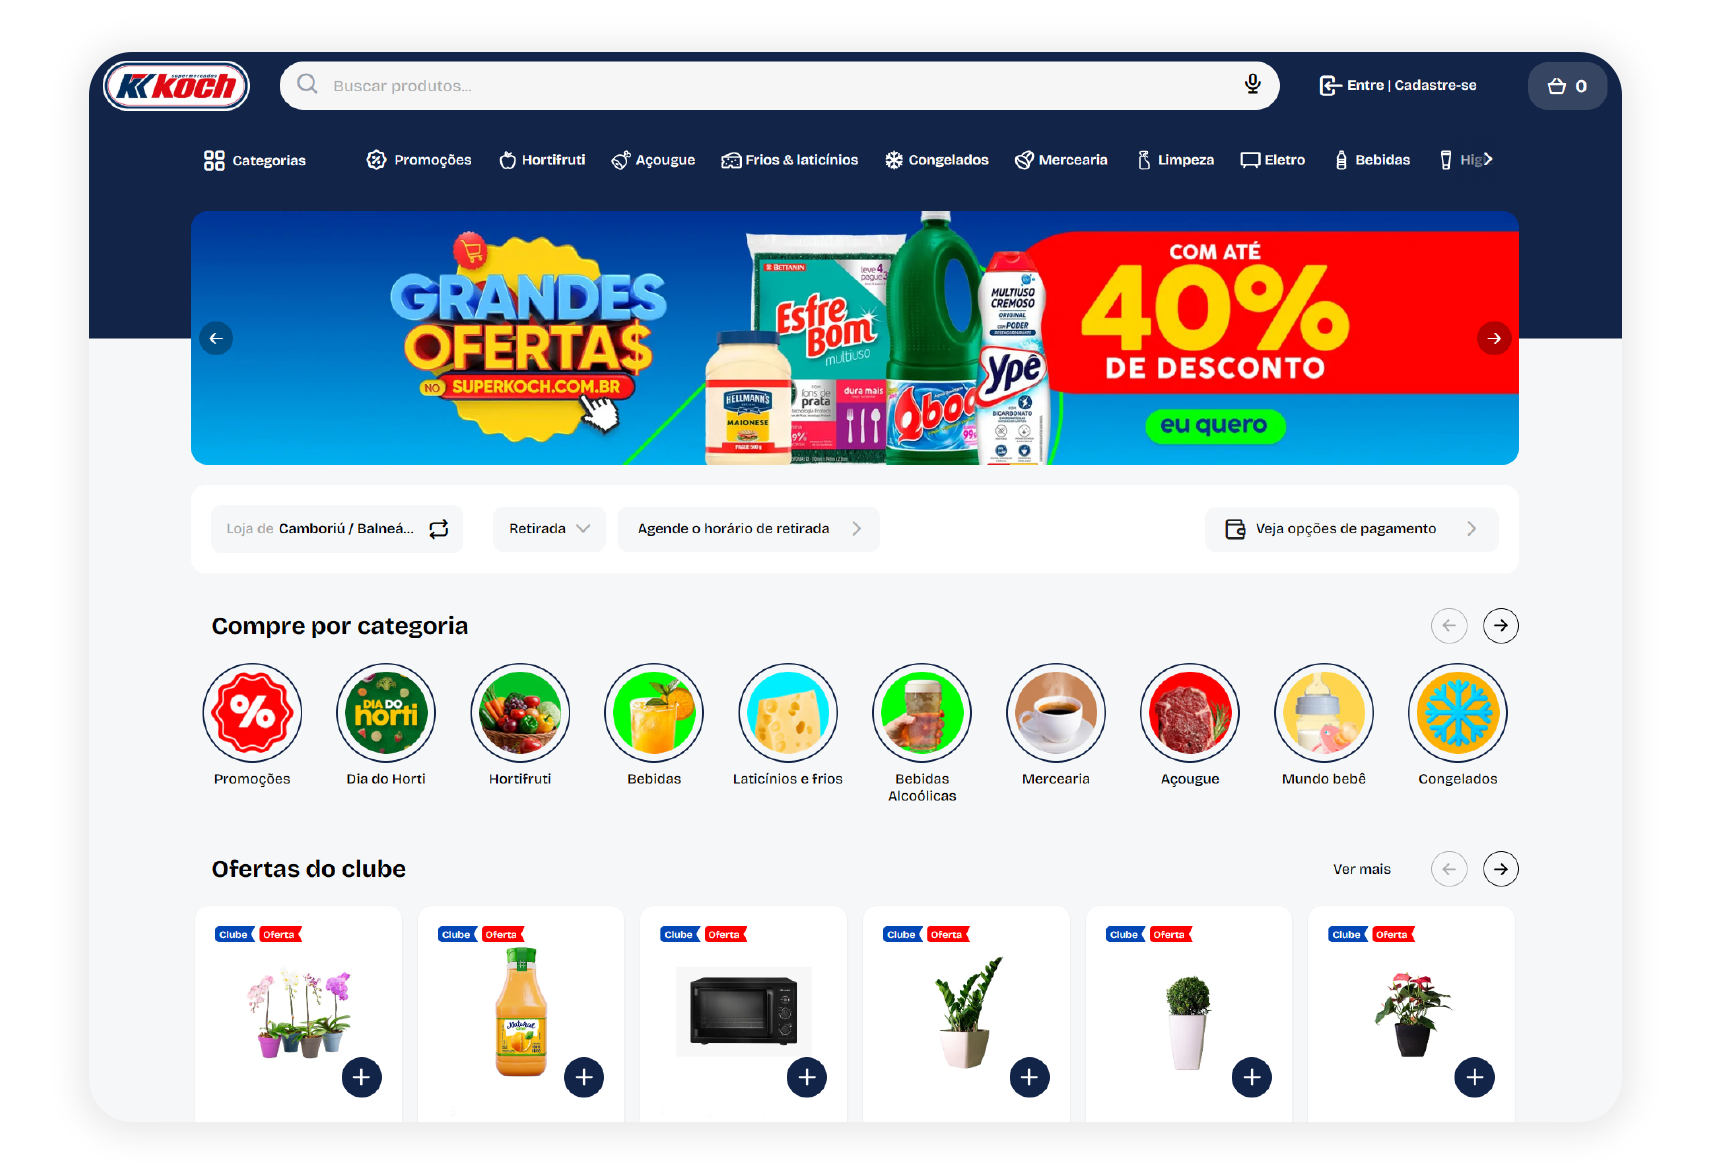Click the eu quero banner button

(1215, 425)
